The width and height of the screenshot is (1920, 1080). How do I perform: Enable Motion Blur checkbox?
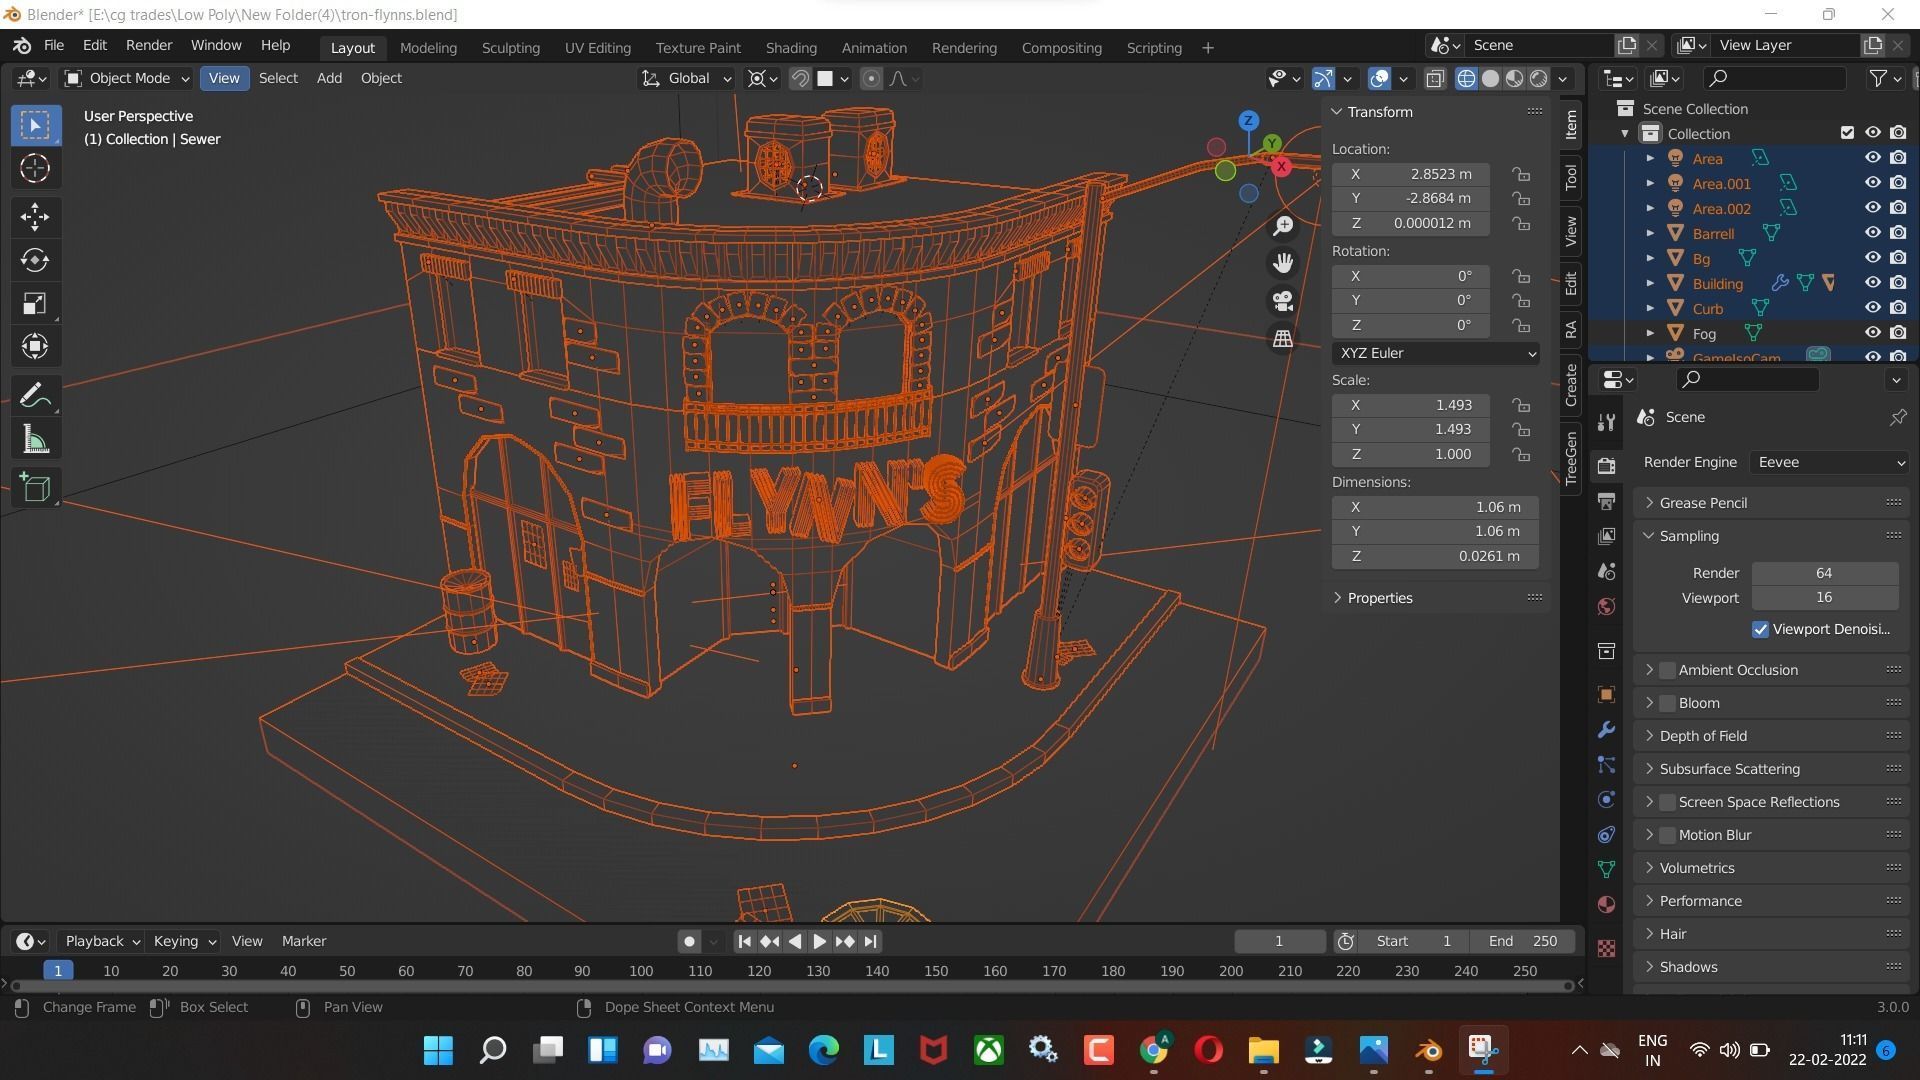(x=1667, y=835)
